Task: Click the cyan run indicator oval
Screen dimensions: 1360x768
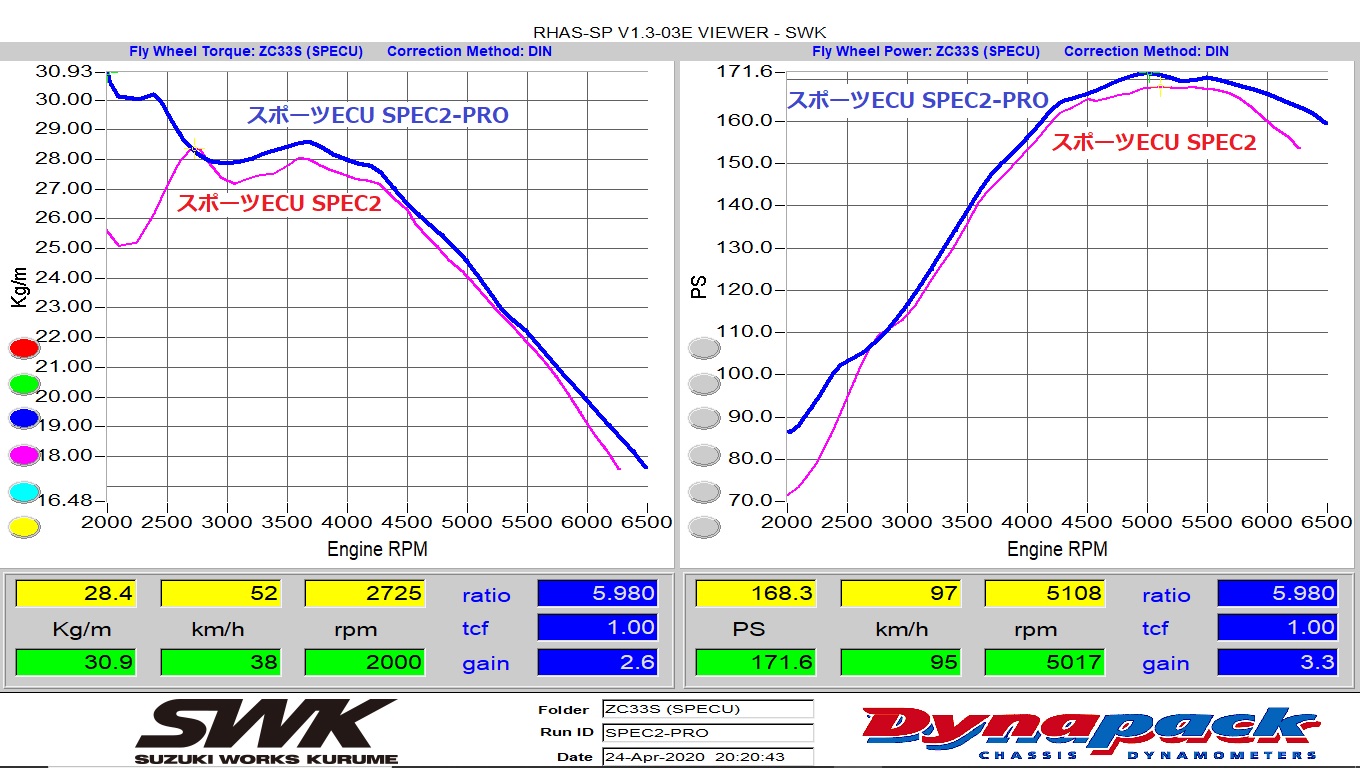Action: coord(24,492)
